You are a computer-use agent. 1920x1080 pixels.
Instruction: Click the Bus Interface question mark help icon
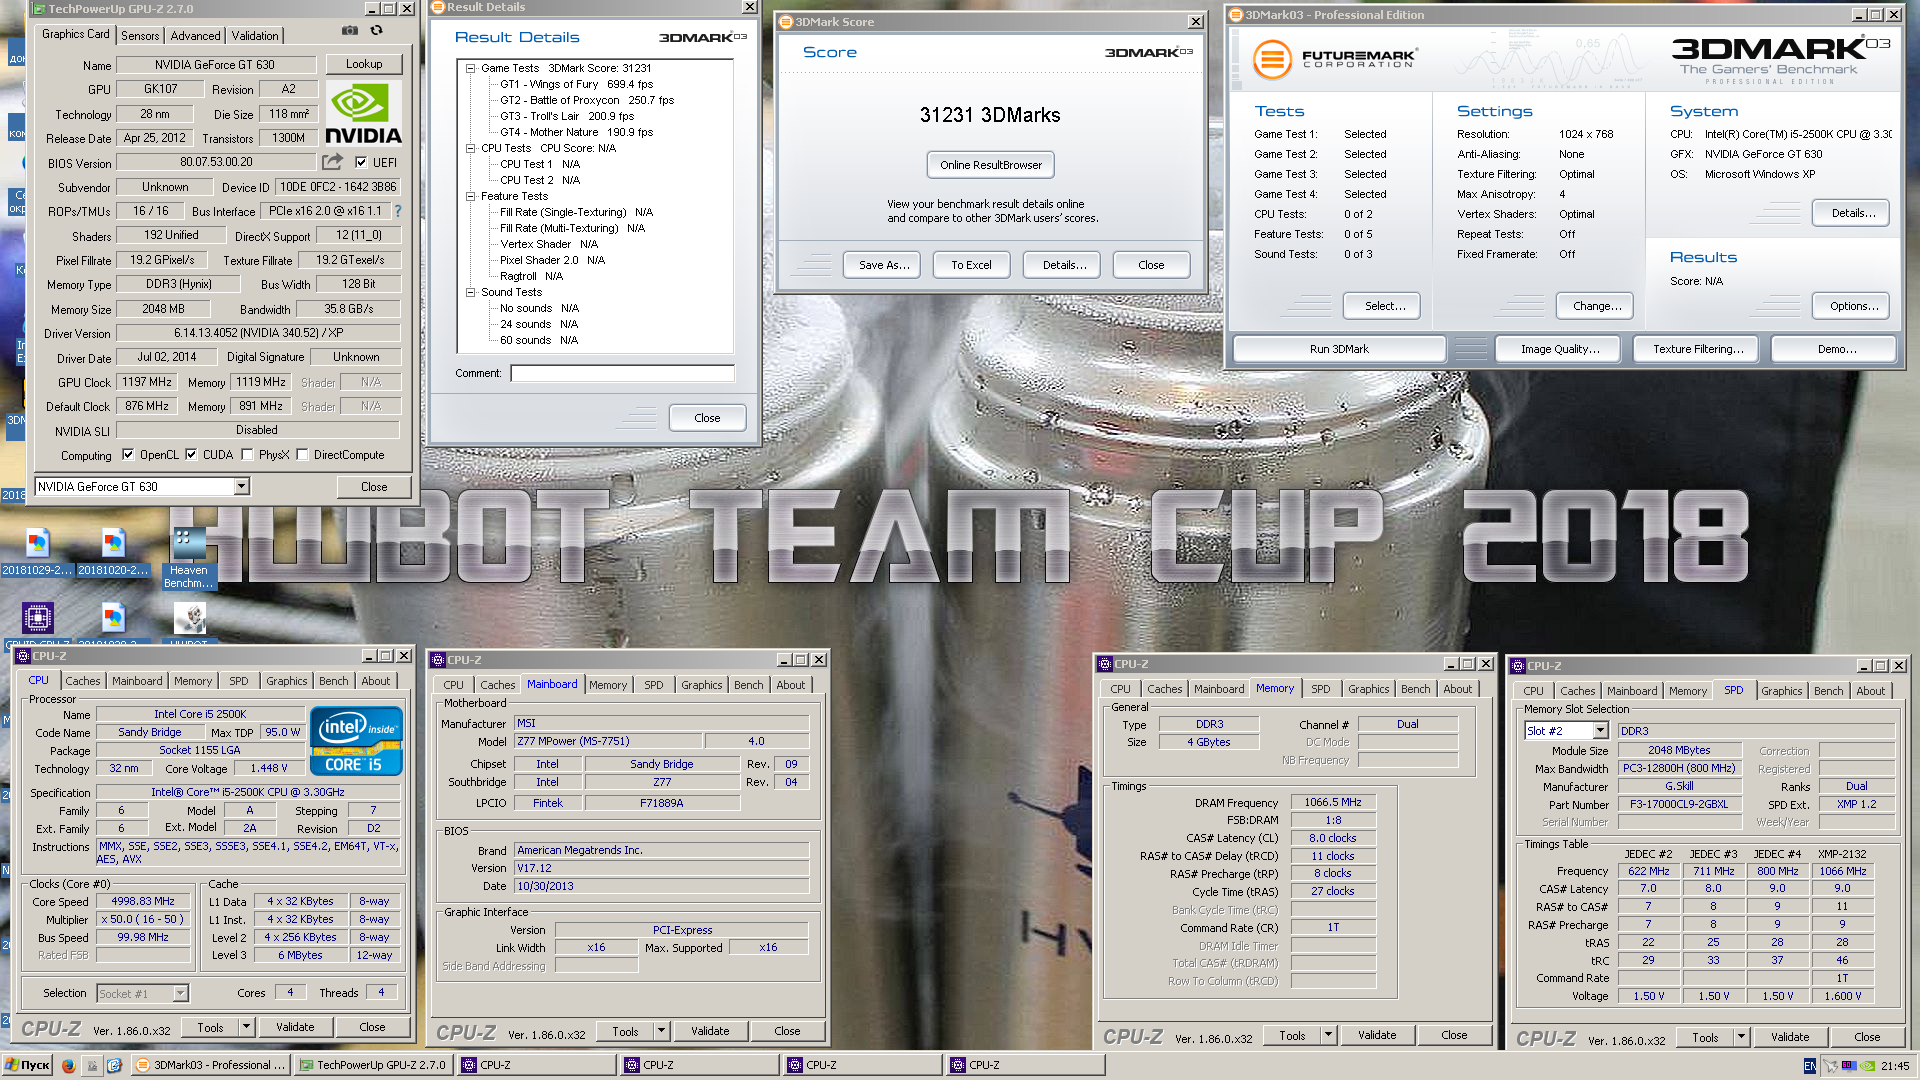[x=398, y=211]
